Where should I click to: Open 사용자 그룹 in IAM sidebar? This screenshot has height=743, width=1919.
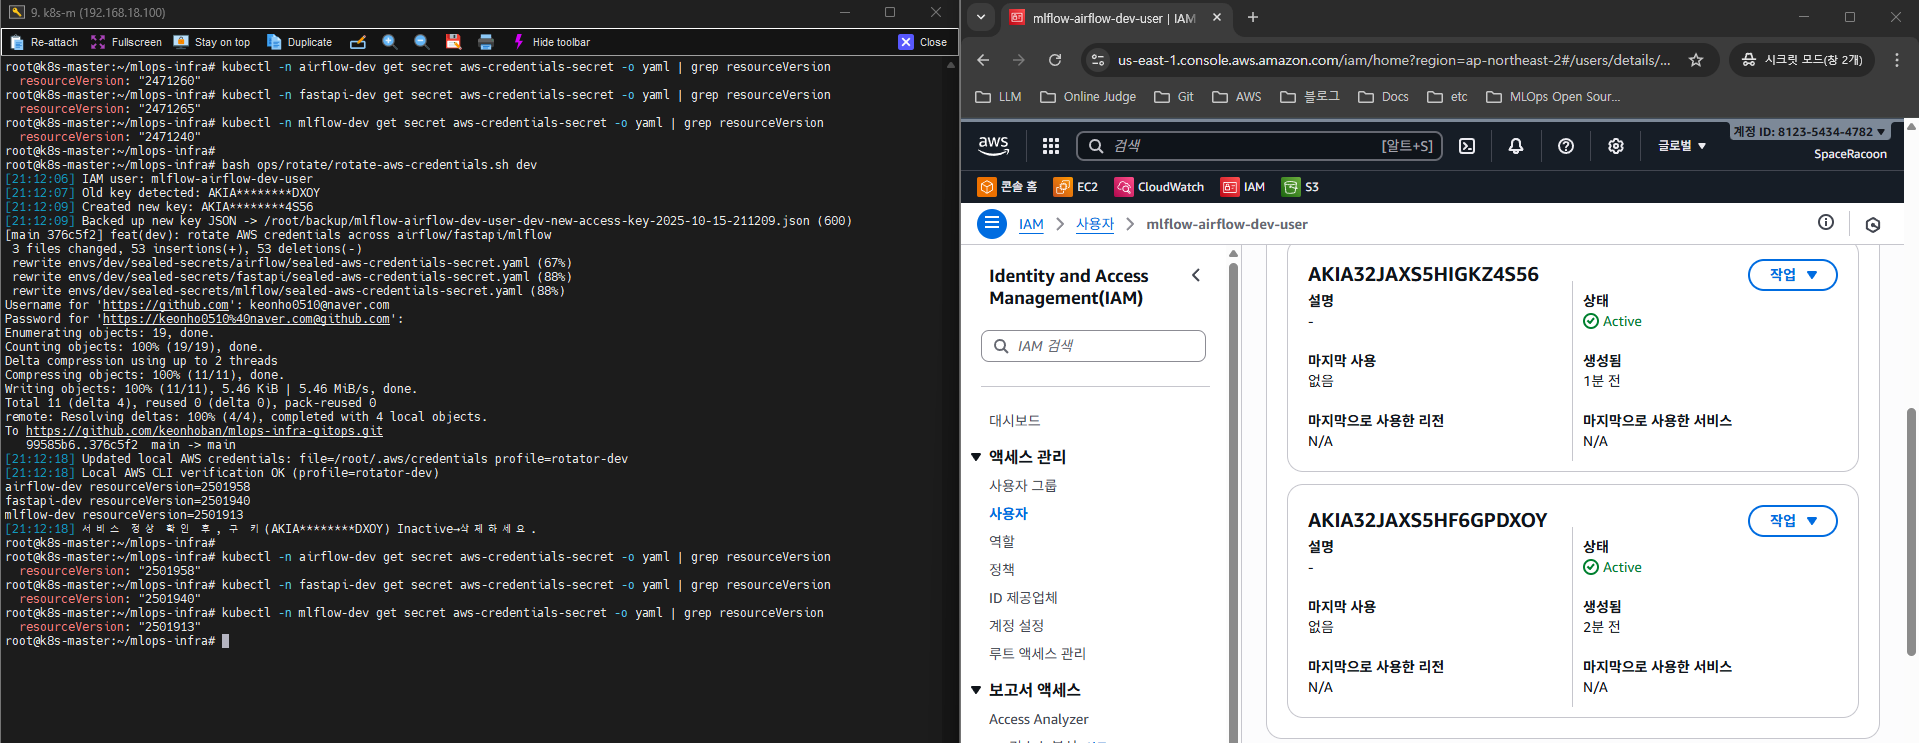point(1022,485)
